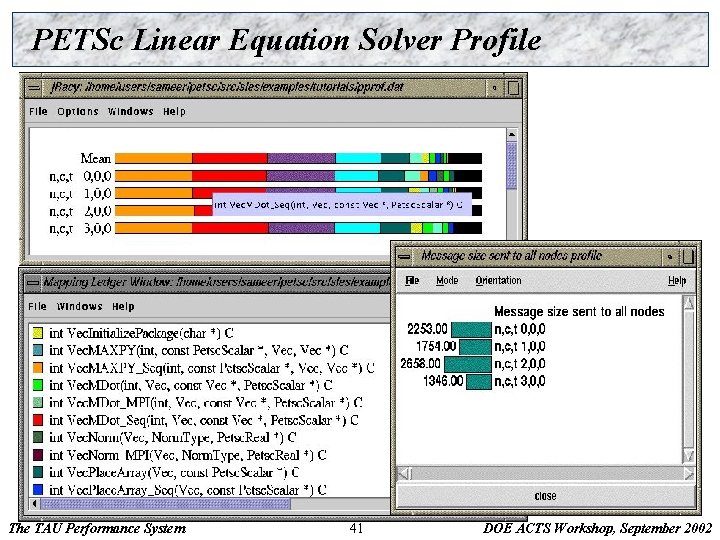
Task: Click value 1346.00 in Message size window
Action: click(443, 381)
